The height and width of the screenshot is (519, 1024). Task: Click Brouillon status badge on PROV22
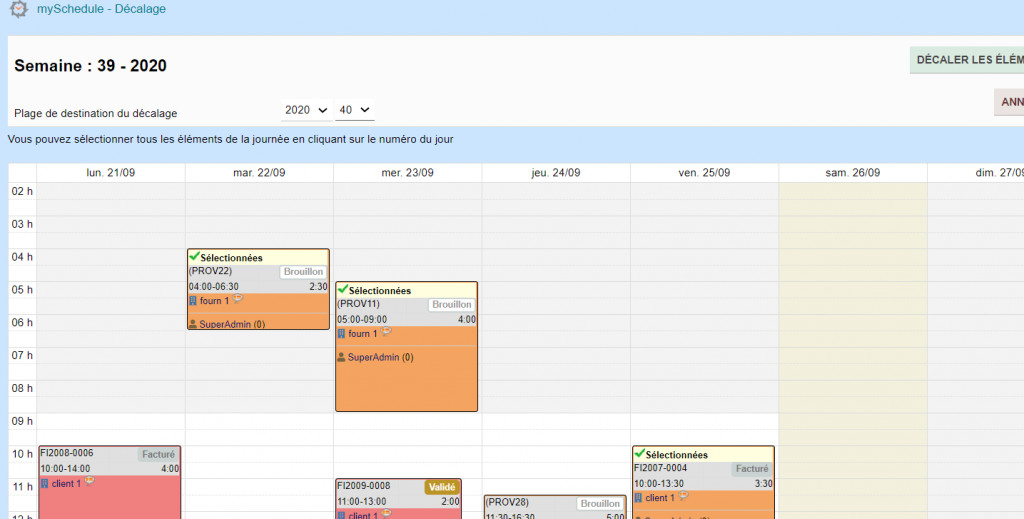tap(303, 272)
